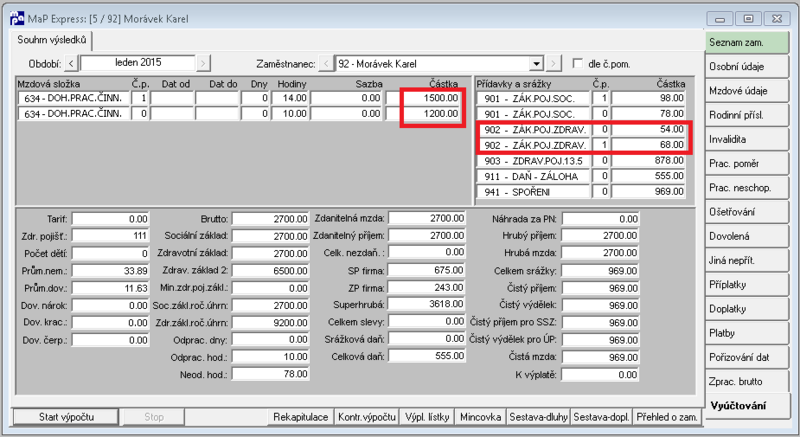
Task: Click Přehled o zam. button
Action: pyautogui.click(x=667, y=417)
